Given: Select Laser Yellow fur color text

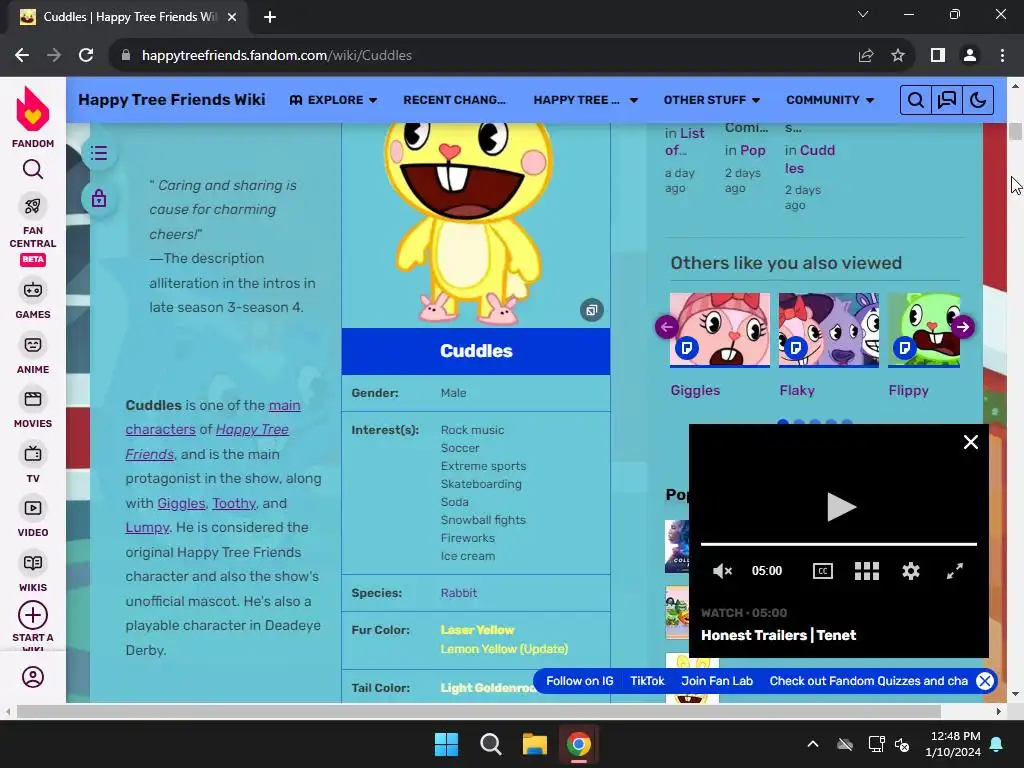Looking at the screenshot, I should [x=477, y=630].
